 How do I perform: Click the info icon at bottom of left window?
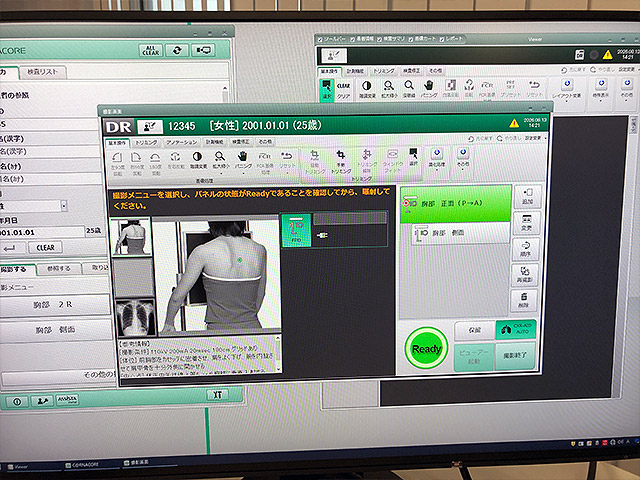[17, 402]
